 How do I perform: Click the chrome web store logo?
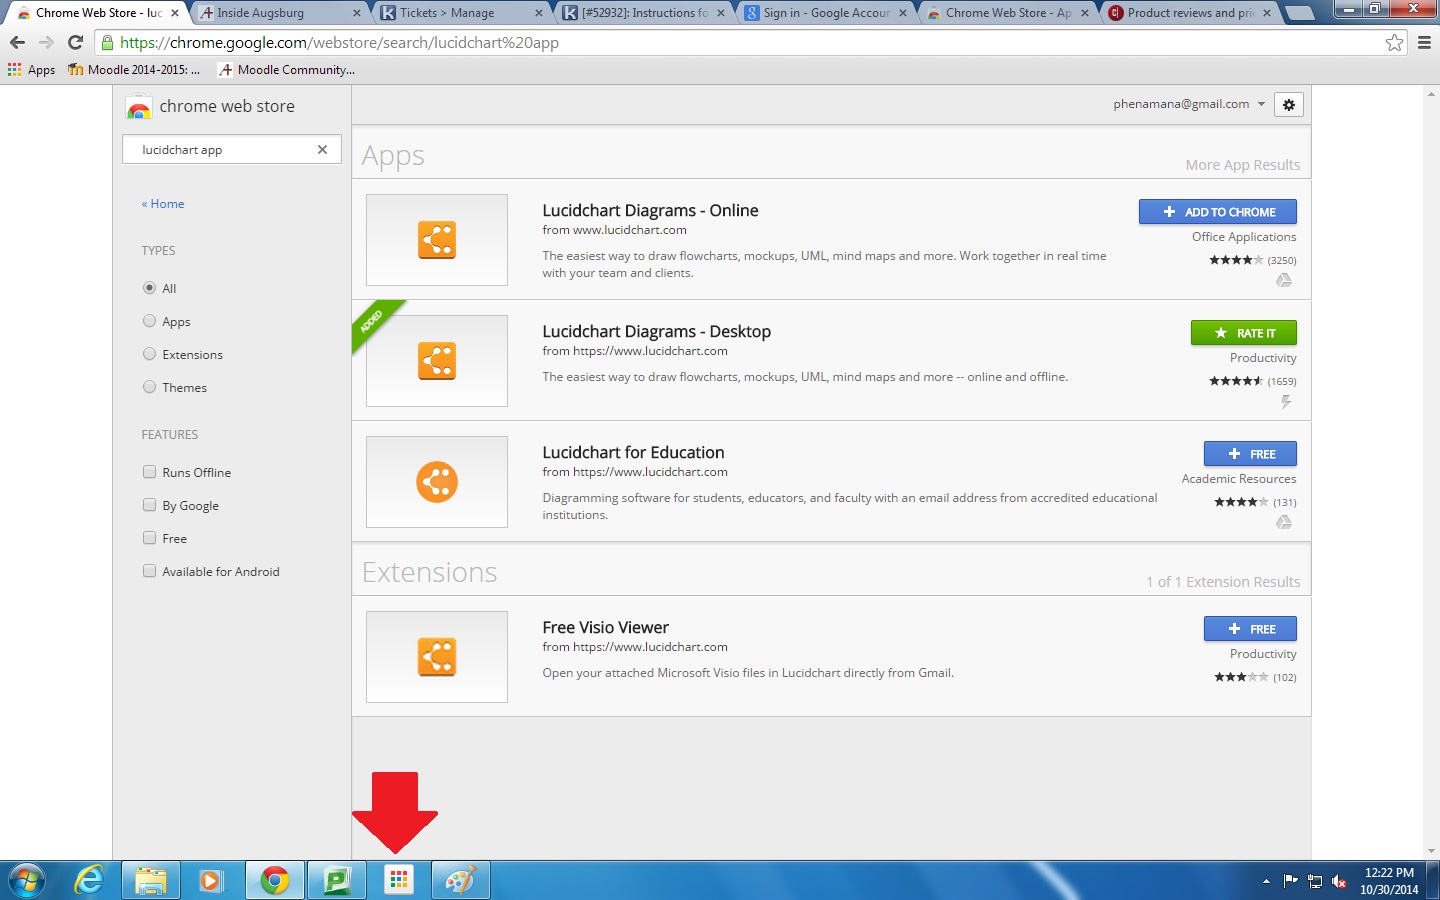[211, 106]
